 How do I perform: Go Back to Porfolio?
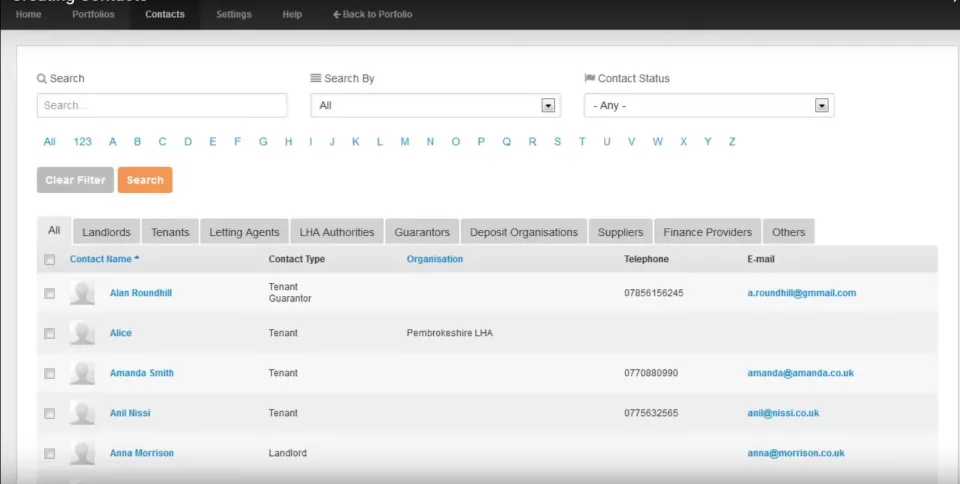tap(372, 14)
